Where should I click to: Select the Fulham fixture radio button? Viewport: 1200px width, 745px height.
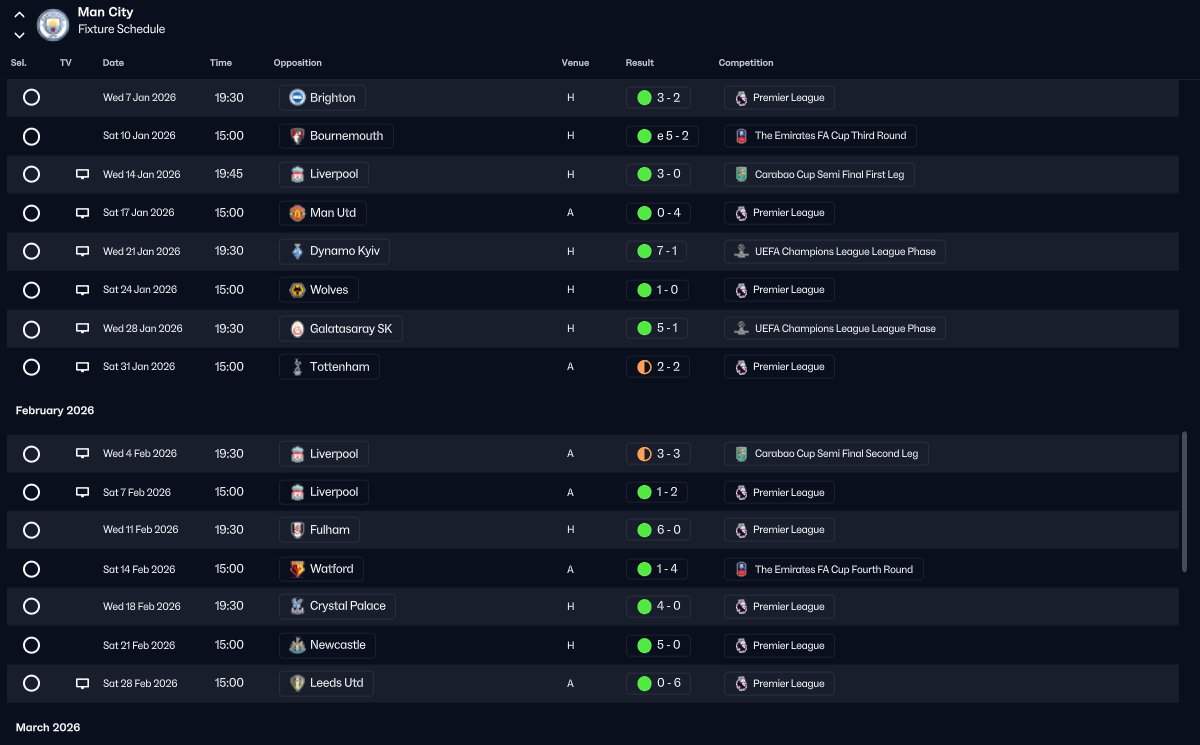(x=31, y=530)
